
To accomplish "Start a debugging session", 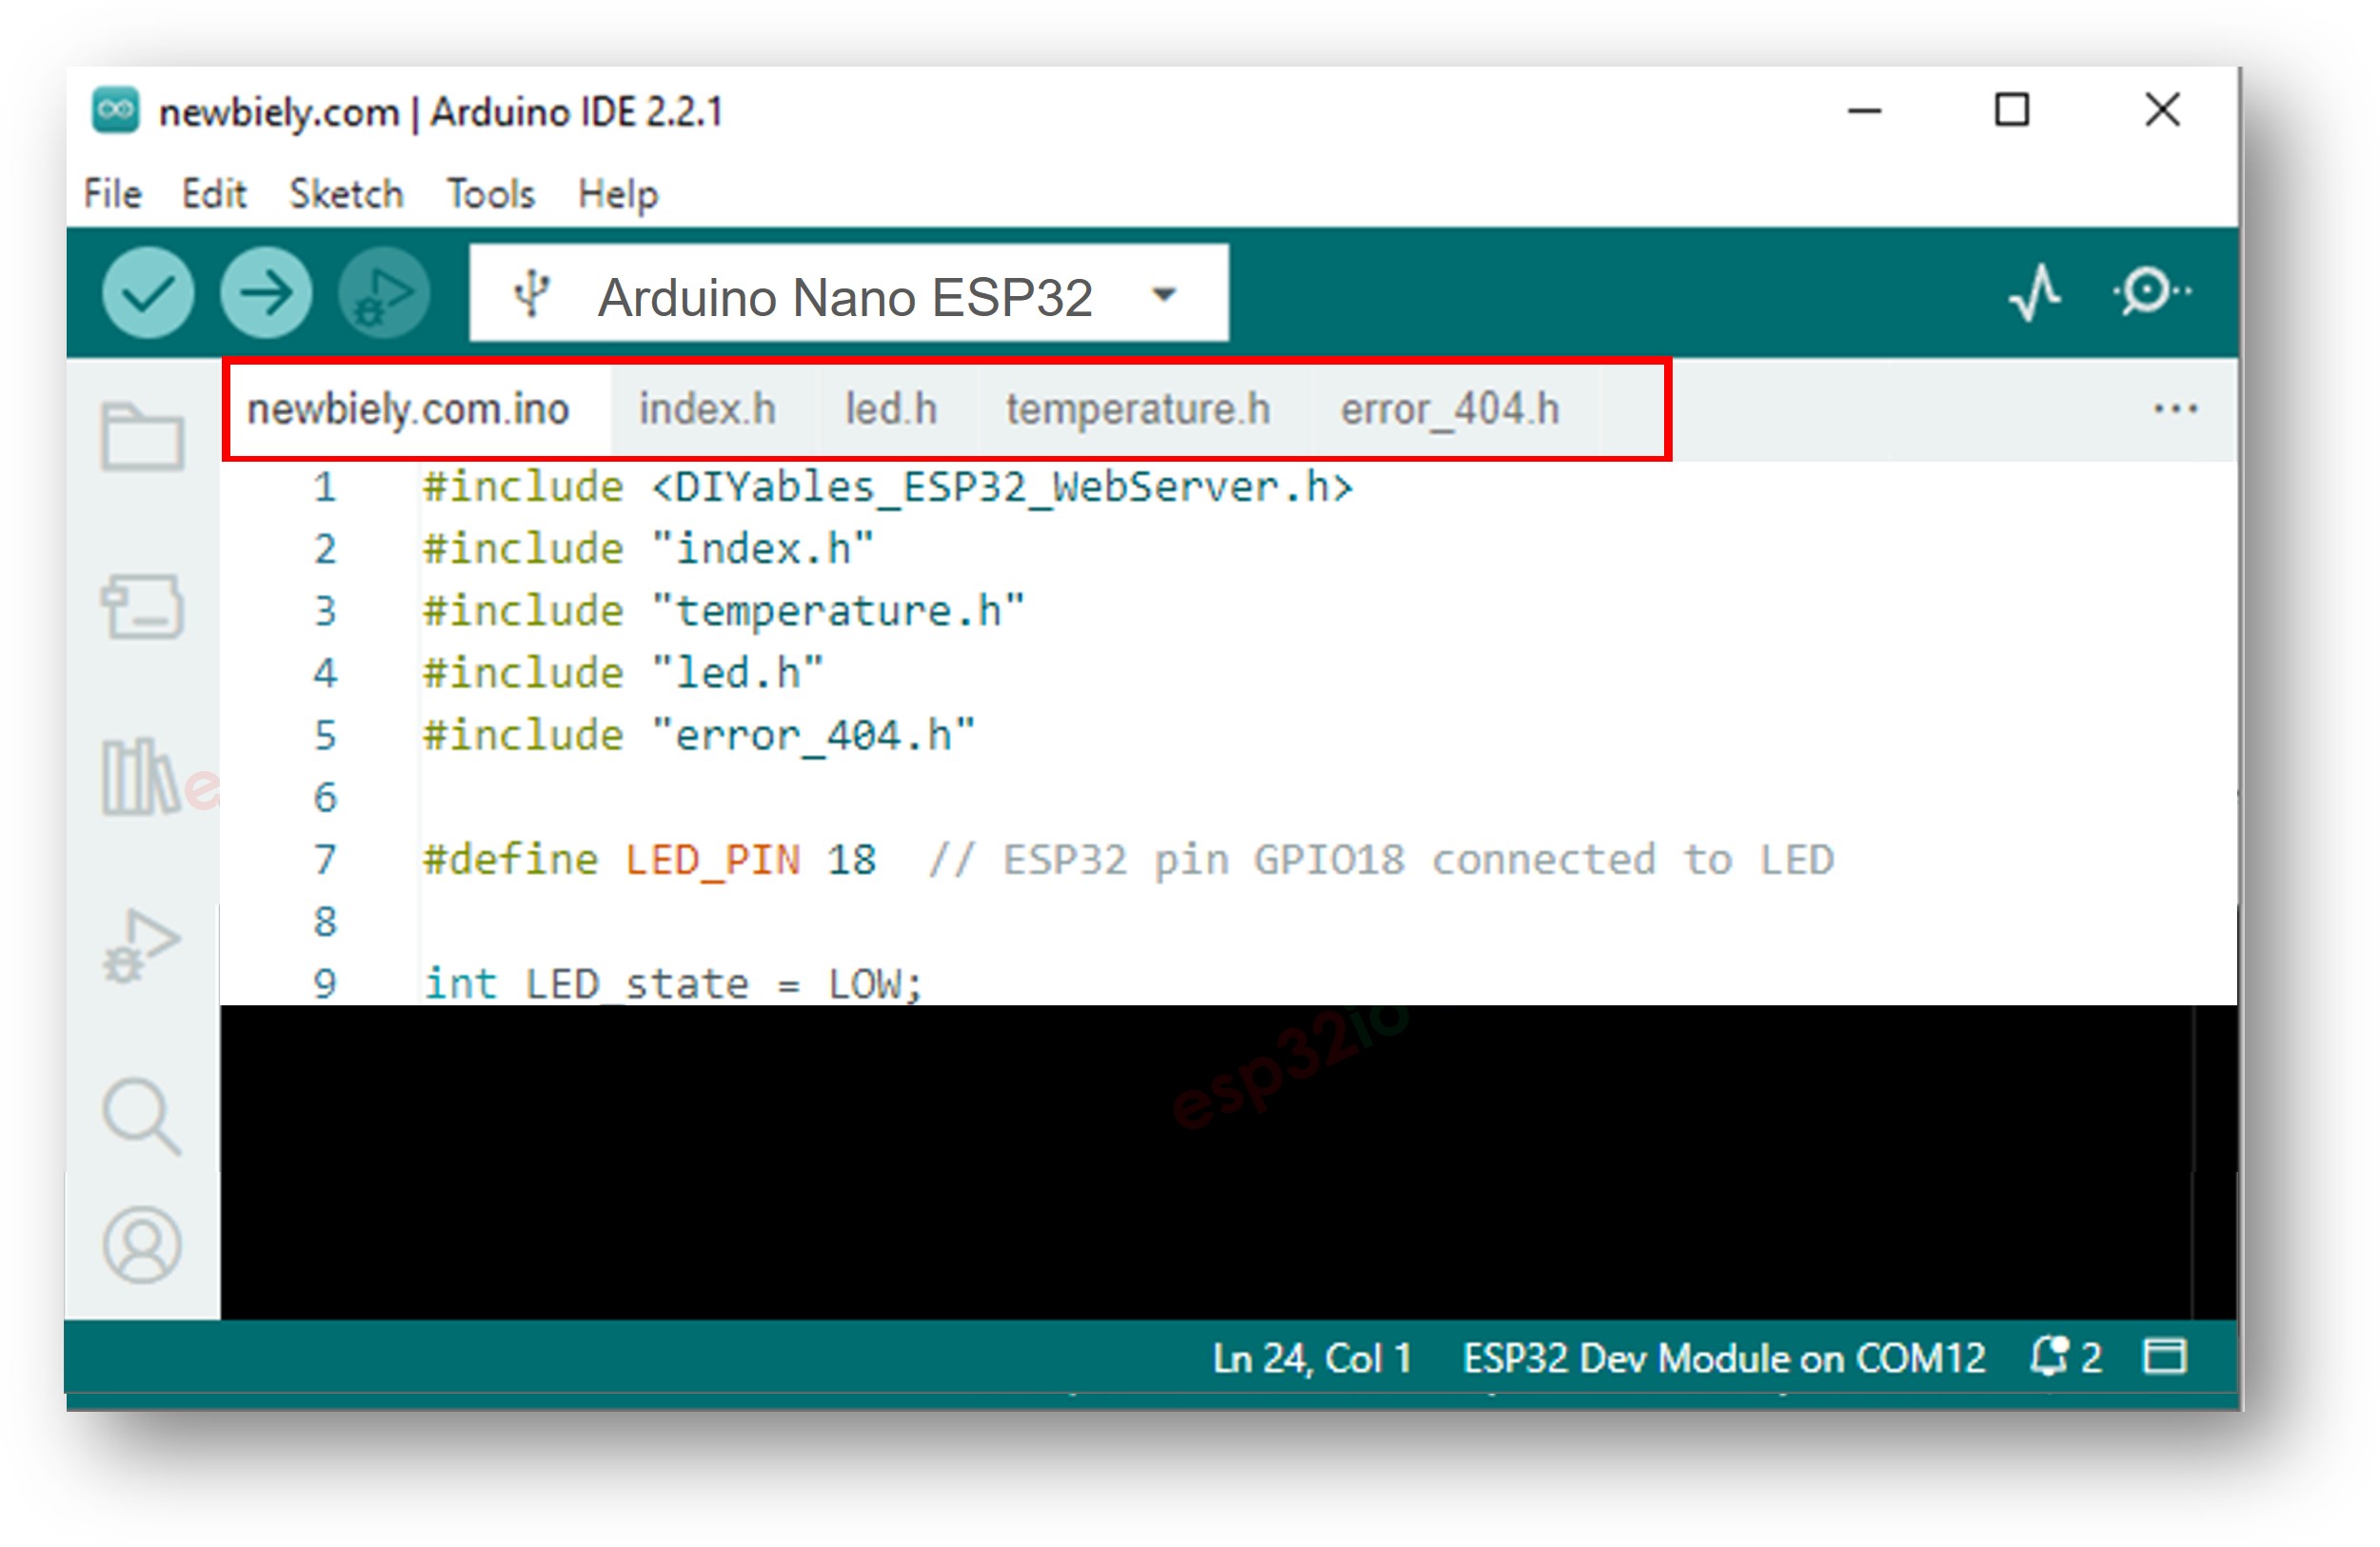I will click(x=381, y=292).
